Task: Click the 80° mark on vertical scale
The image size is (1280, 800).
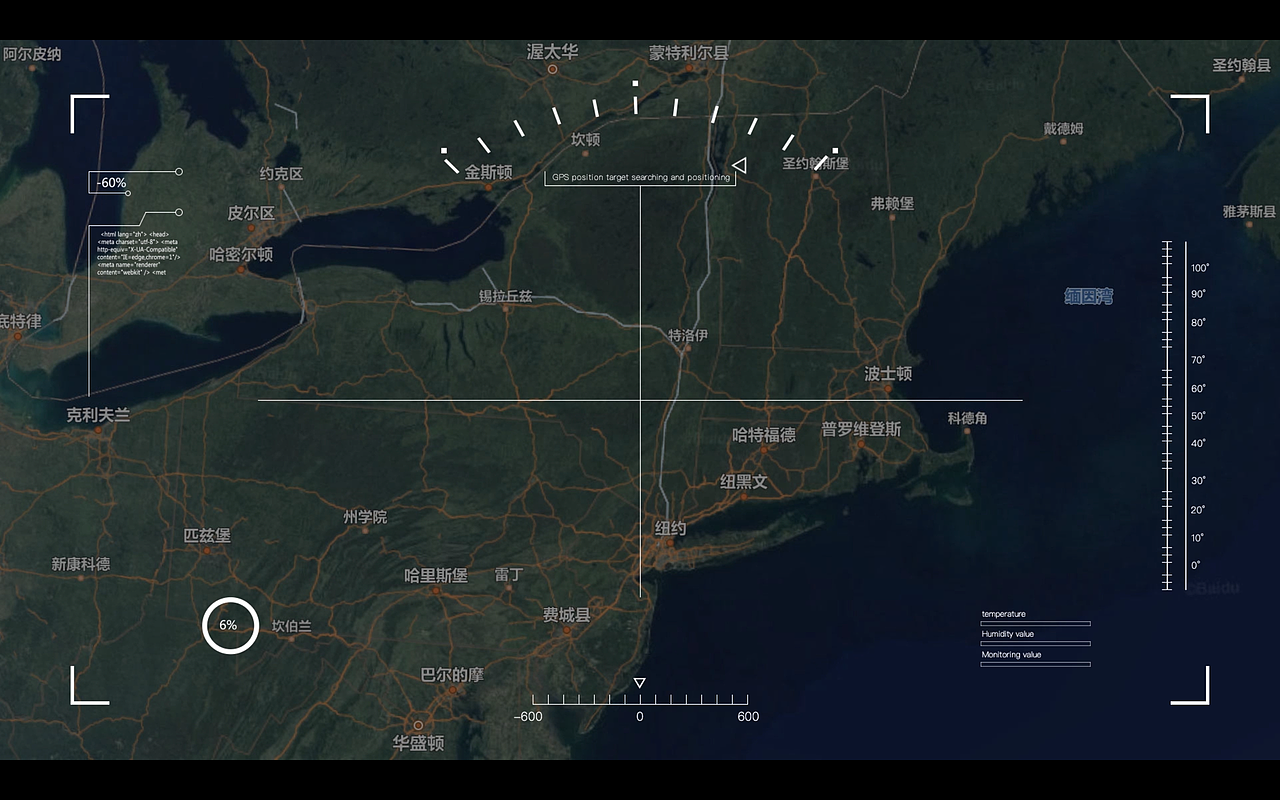Action: pyautogui.click(x=1198, y=323)
